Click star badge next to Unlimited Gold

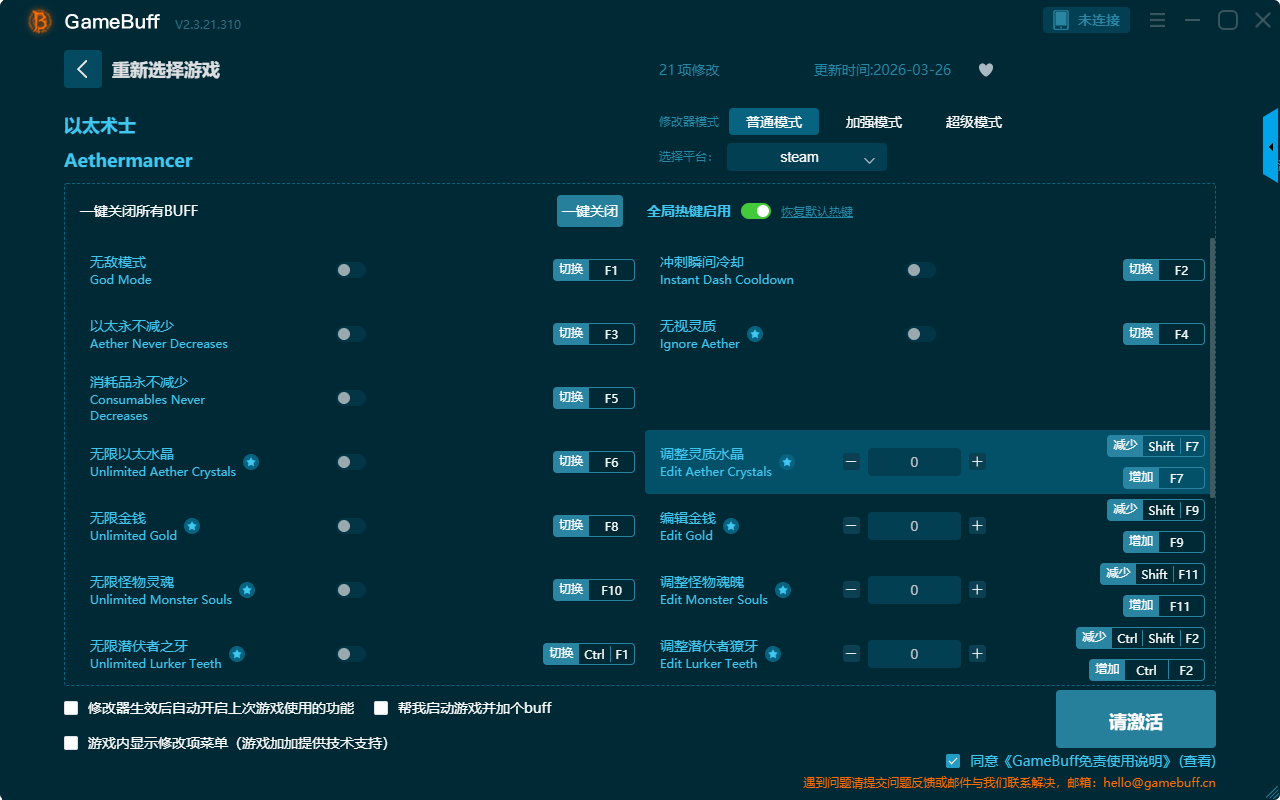192,526
